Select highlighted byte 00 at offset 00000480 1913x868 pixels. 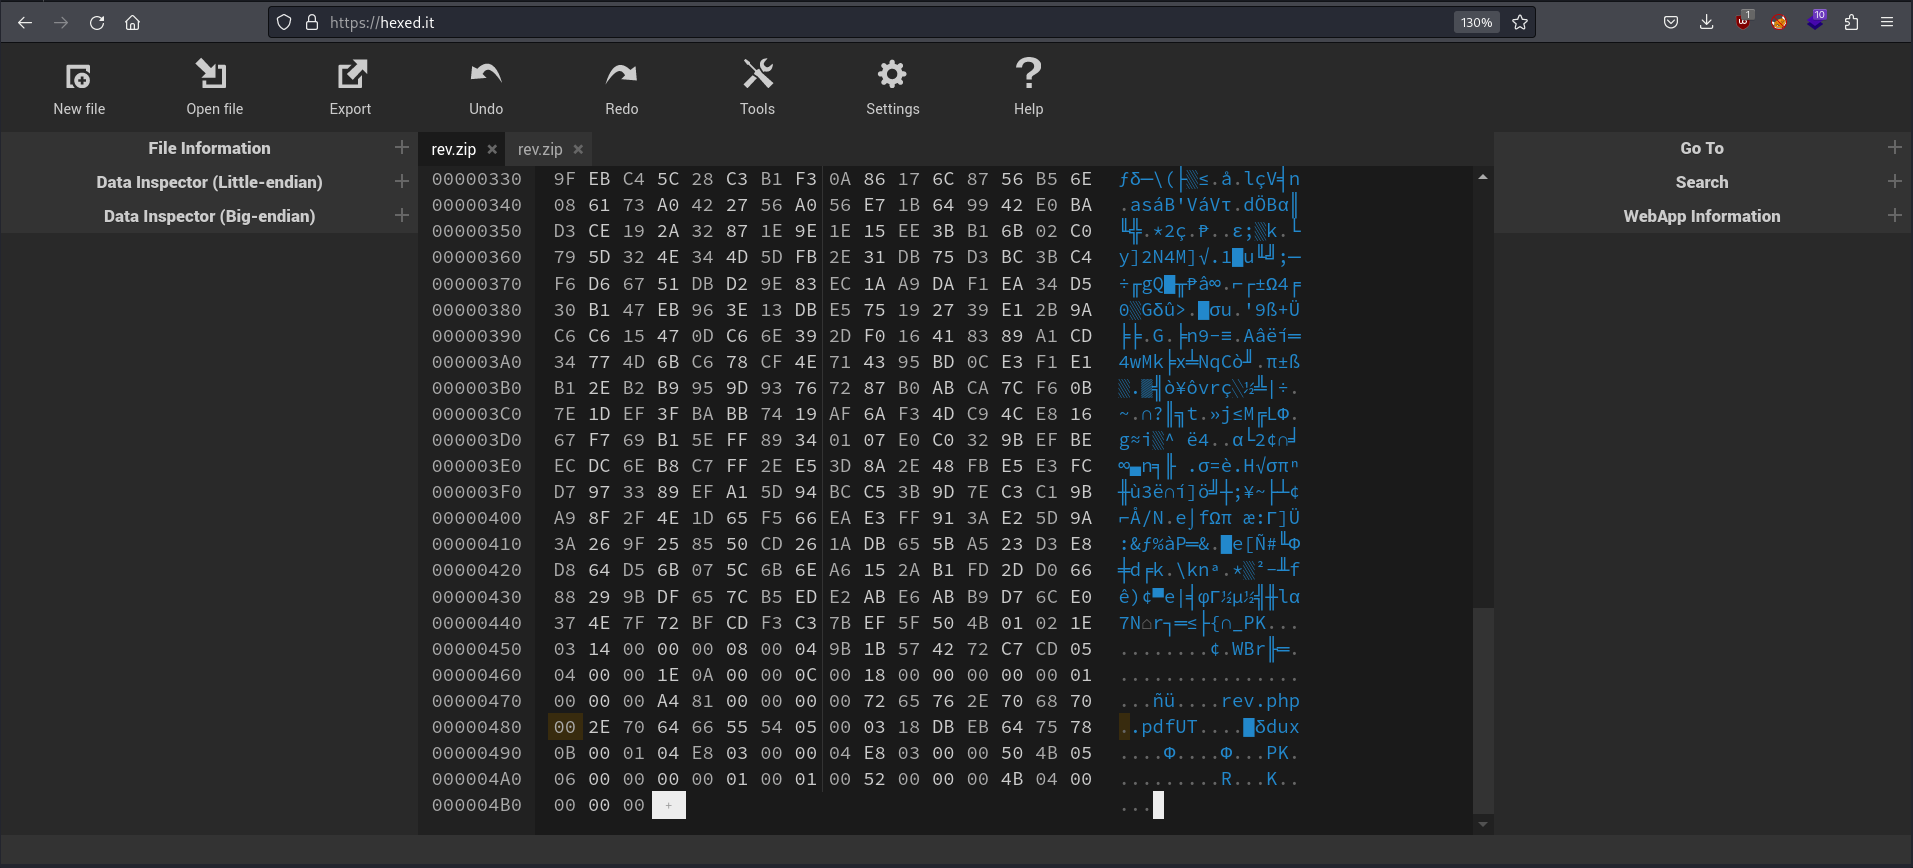(565, 727)
